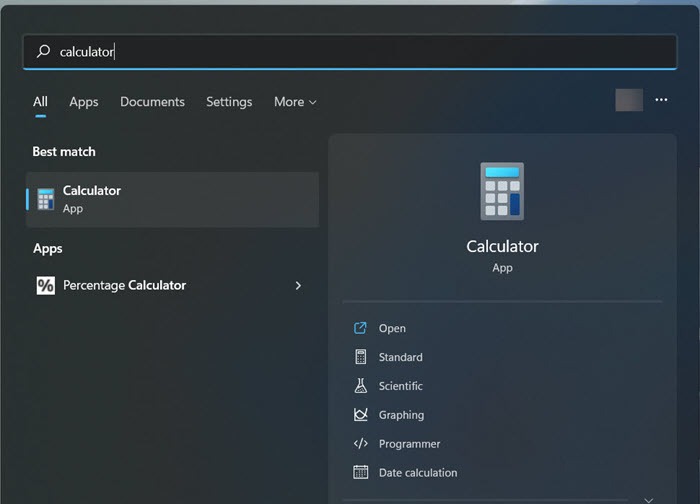Open the three-dot options menu
This screenshot has height=504, width=700.
click(x=661, y=100)
